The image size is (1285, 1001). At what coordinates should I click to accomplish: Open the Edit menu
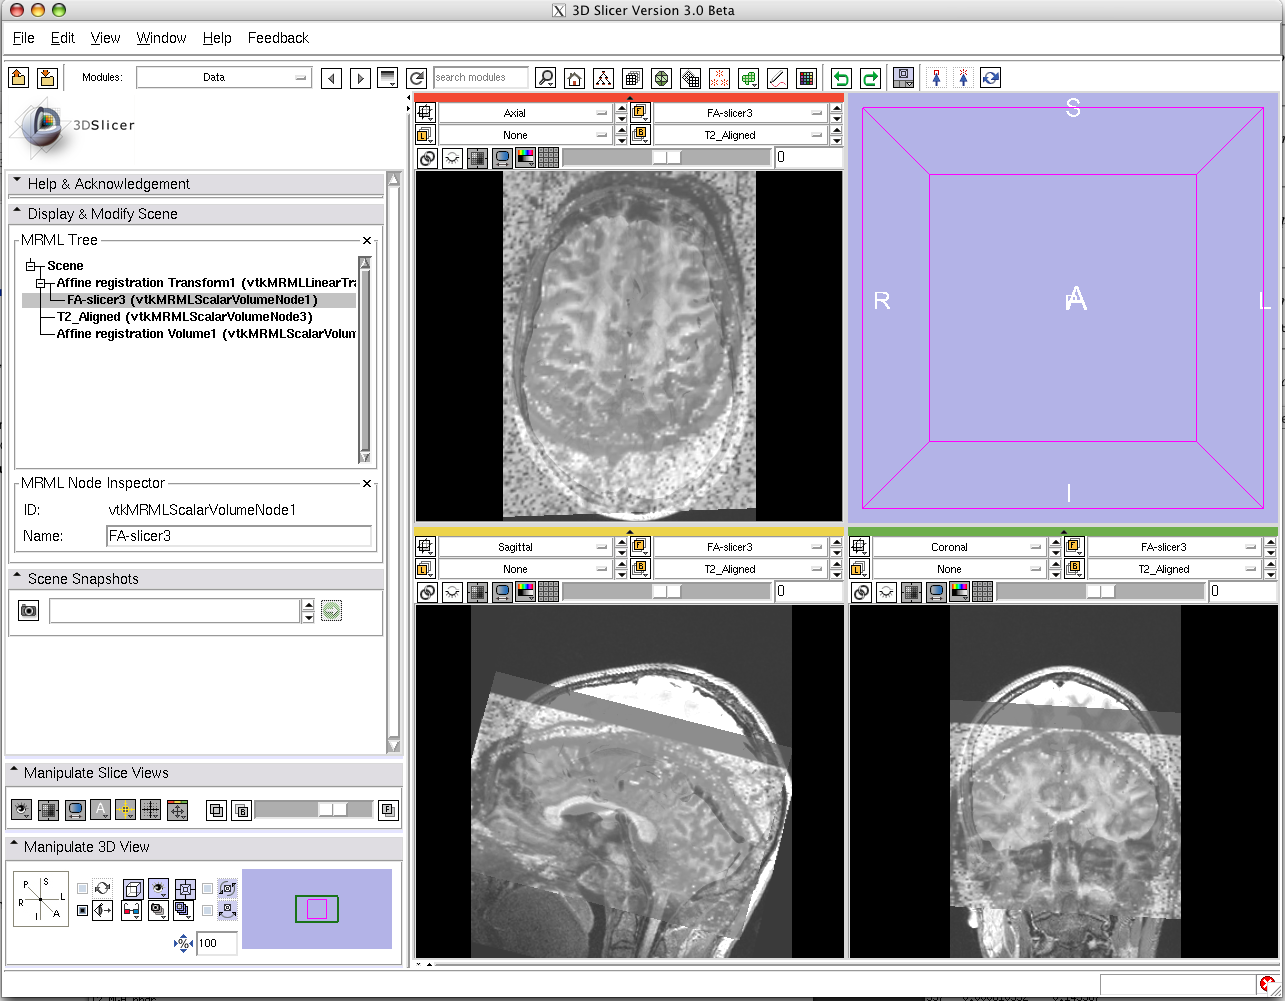coord(63,38)
